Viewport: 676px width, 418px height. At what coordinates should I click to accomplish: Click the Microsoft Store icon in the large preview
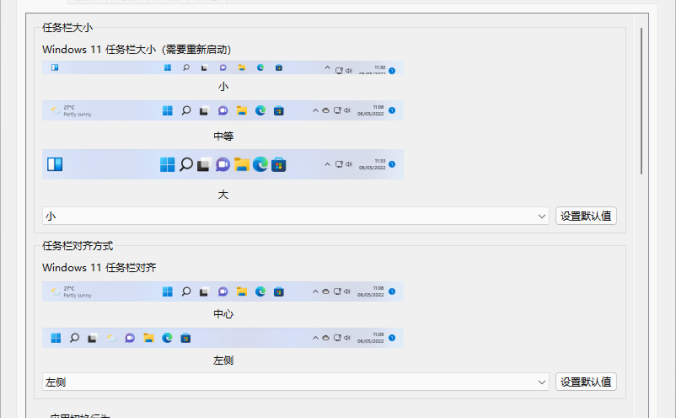click(x=280, y=165)
